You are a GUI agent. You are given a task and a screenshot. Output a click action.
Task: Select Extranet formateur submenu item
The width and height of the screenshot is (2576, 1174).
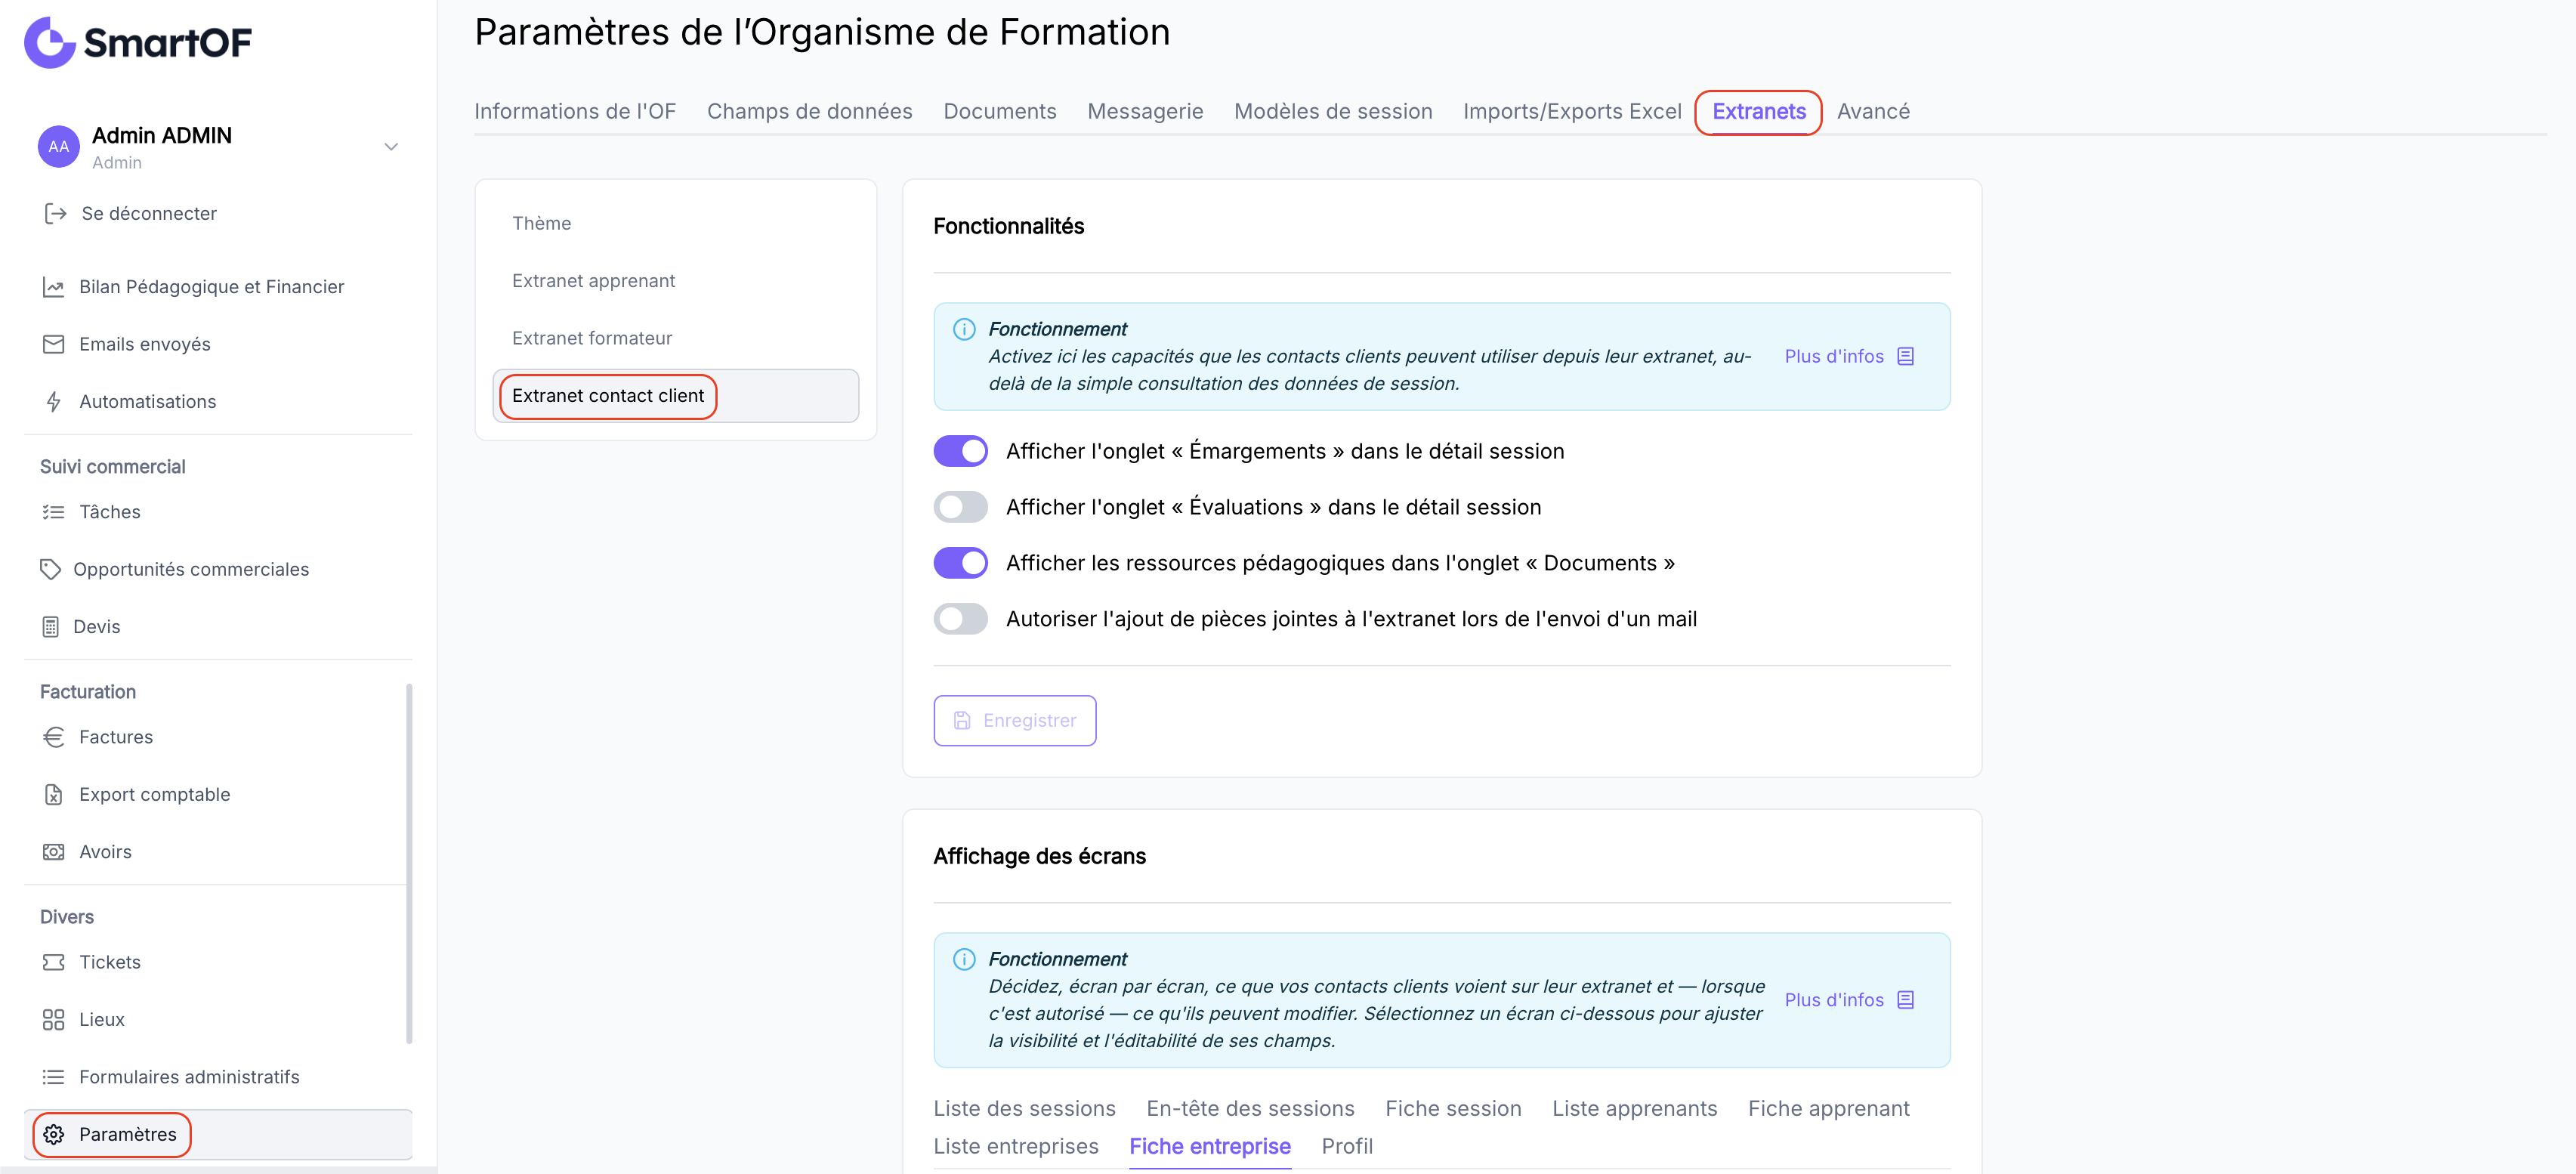675,338
